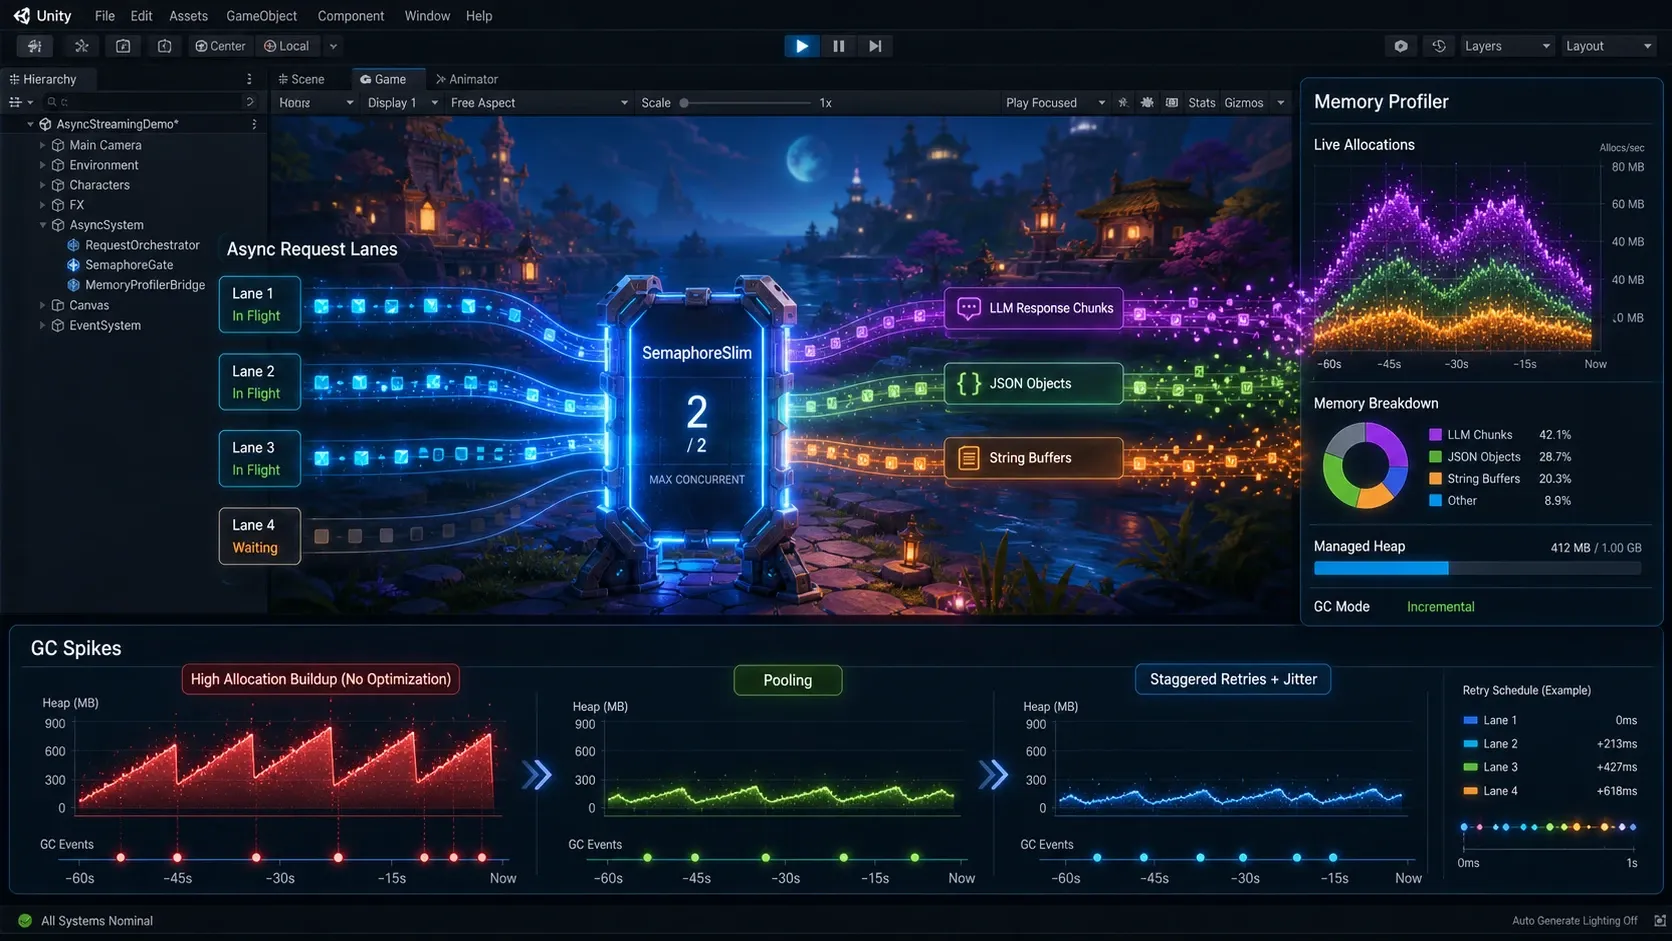
Task: Open the Free Aspect dropdown
Action: point(538,103)
